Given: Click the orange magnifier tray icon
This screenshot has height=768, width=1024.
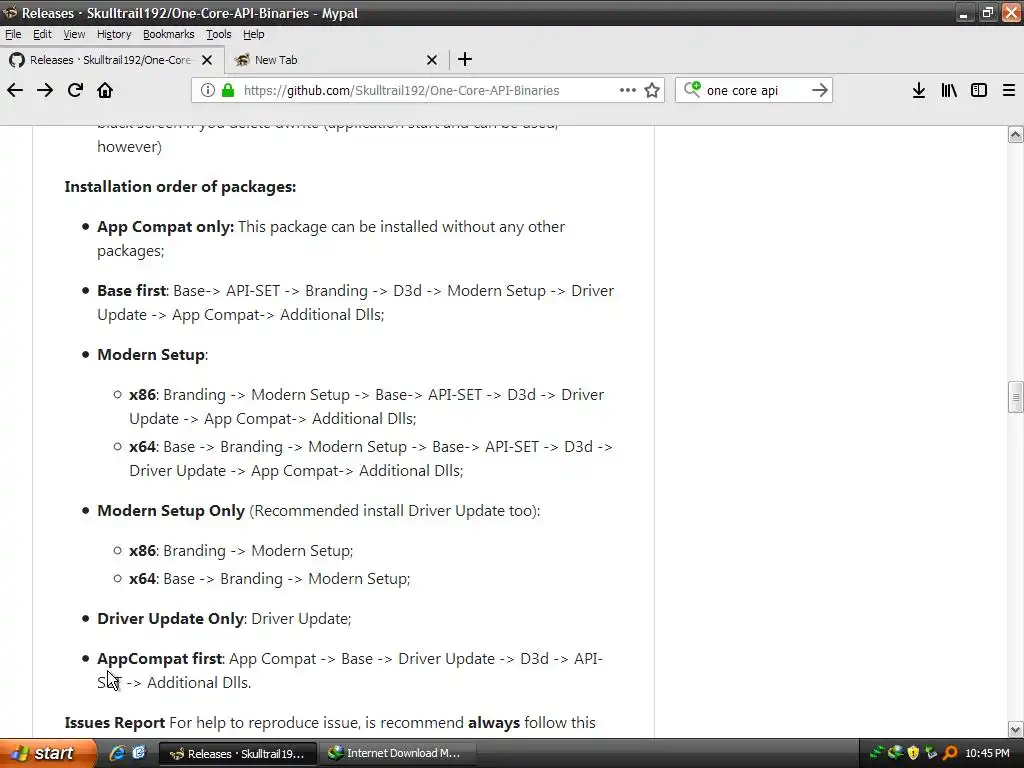Looking at the screenshot, I should coord(950,753).
